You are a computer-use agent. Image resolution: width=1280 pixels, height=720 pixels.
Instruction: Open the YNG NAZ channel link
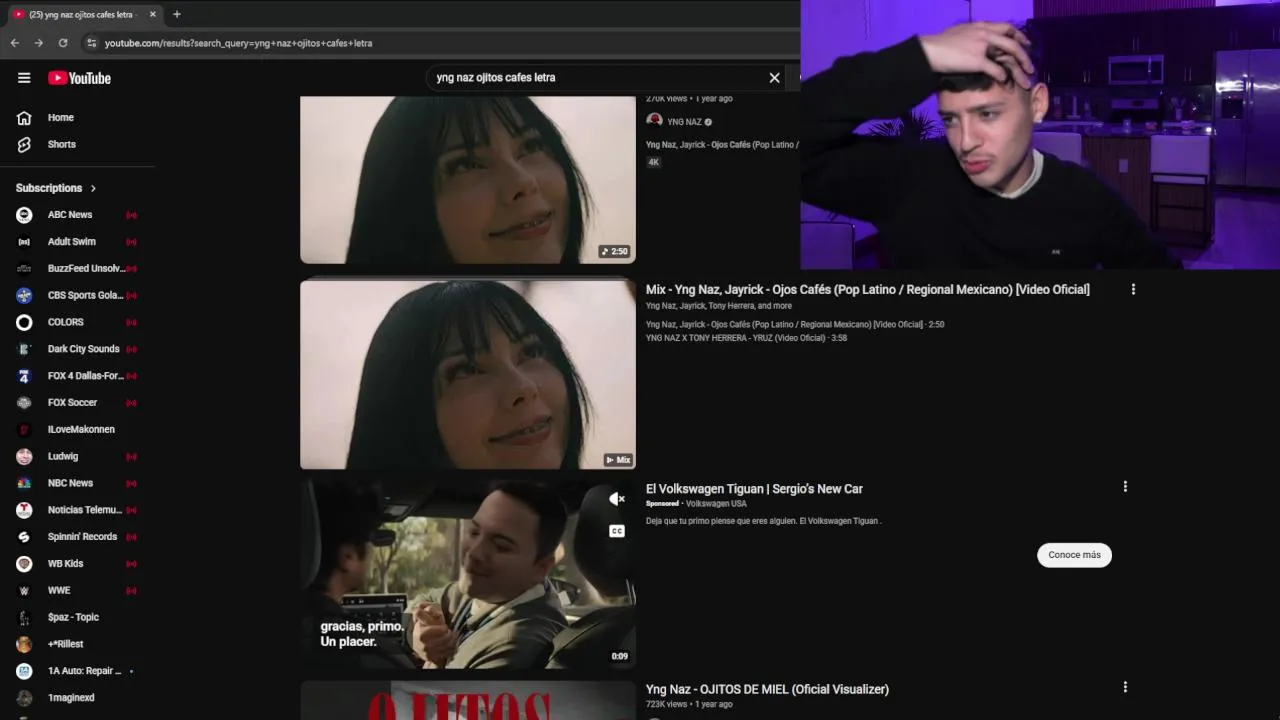pos(685,122)
